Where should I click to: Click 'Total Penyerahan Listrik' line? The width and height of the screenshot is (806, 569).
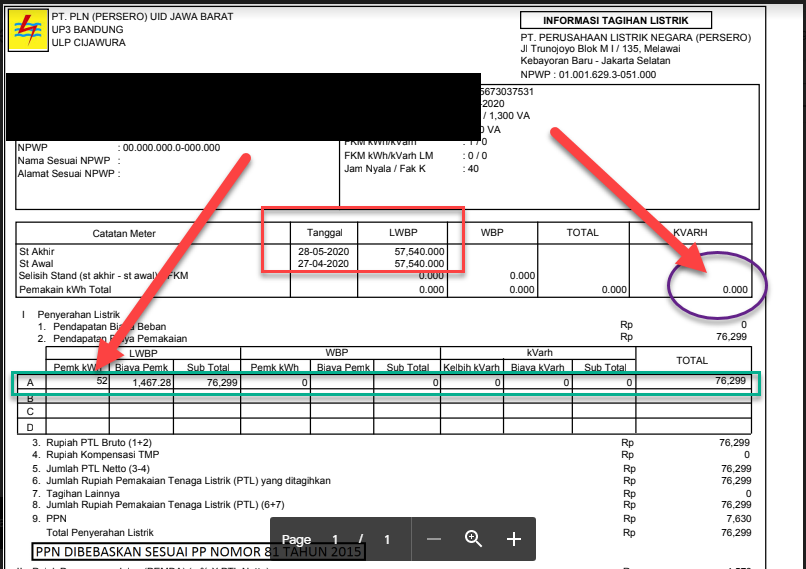100,533
